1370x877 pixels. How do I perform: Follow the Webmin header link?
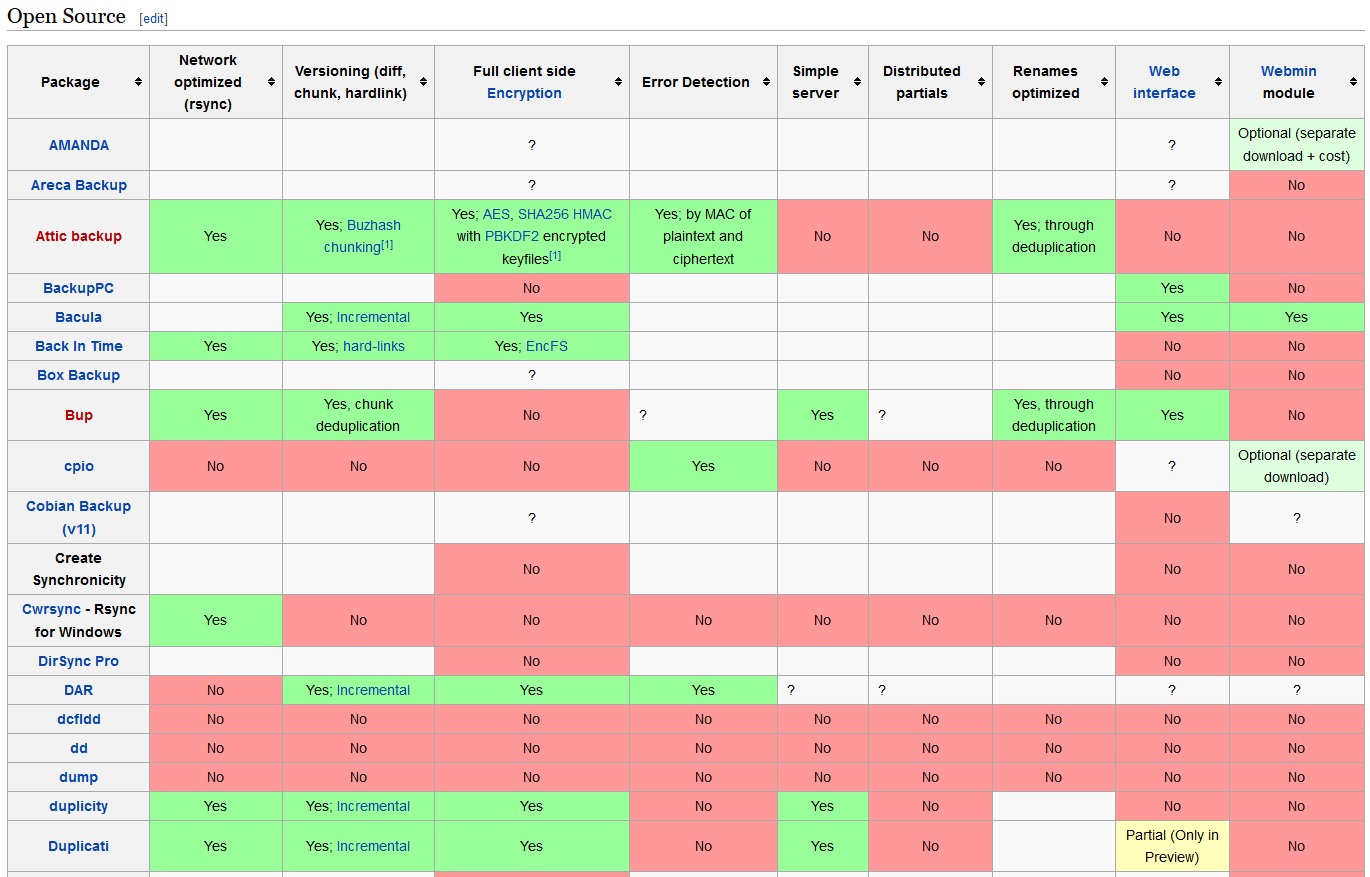pos(1288,71)
